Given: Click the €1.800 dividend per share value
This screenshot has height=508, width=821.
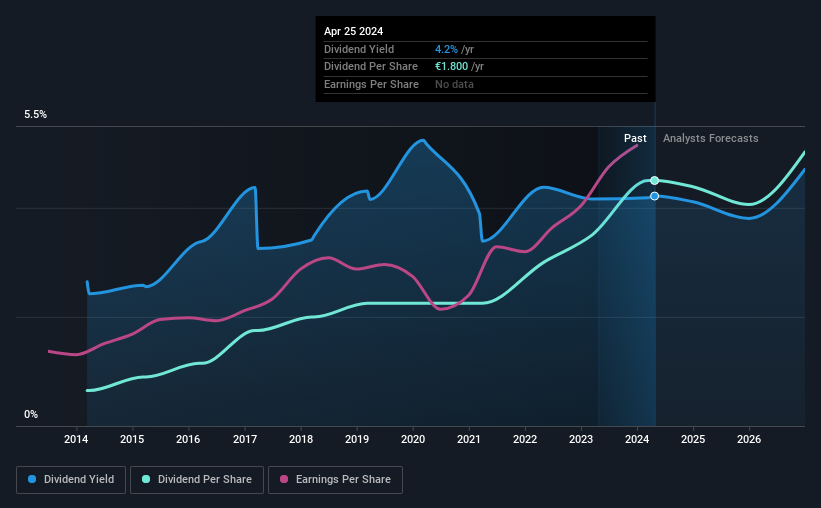Looking at the screenshot, I should click(x=451, y=67).
